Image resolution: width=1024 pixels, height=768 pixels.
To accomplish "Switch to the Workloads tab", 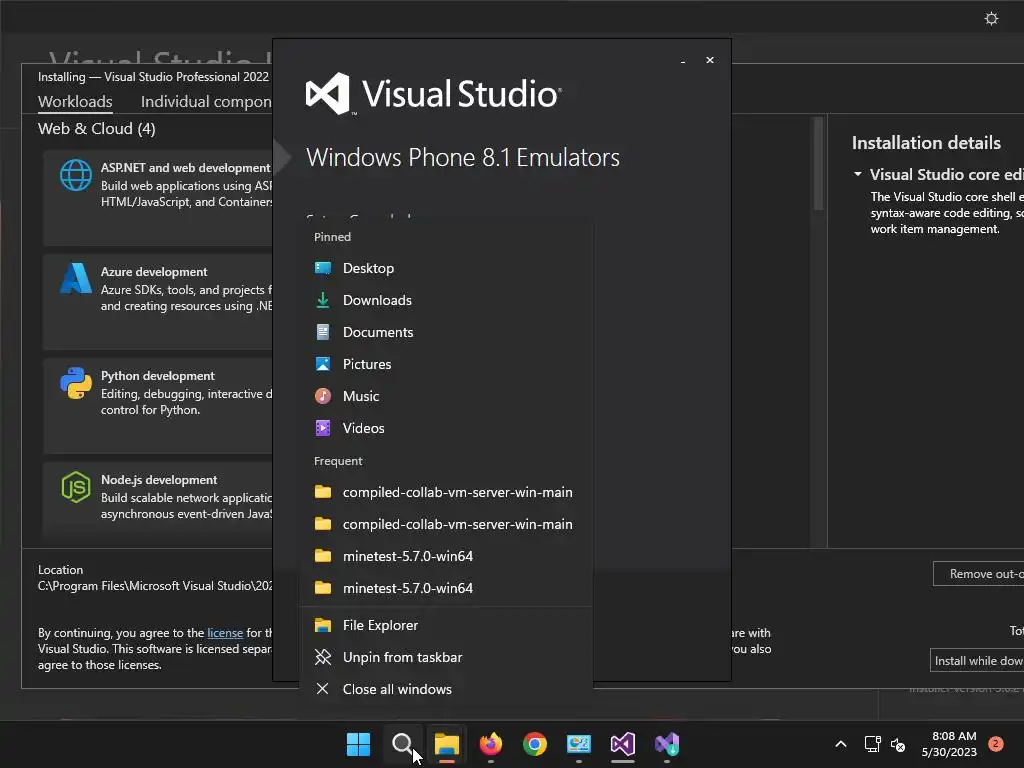I will (x=75, y=102).
